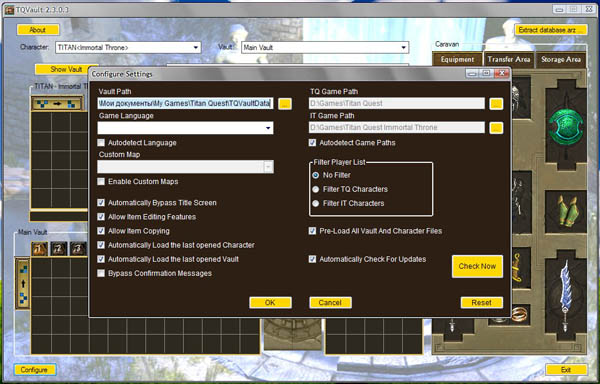Click the IT Game Path browse button

496,128
